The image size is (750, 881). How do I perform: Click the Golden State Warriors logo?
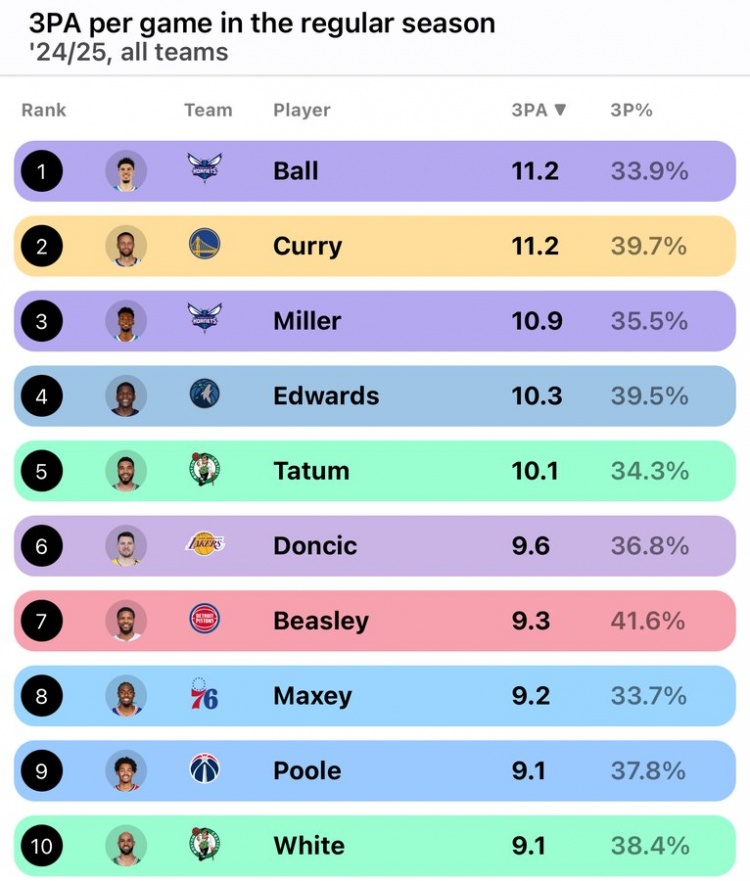[x=205, y=245]
